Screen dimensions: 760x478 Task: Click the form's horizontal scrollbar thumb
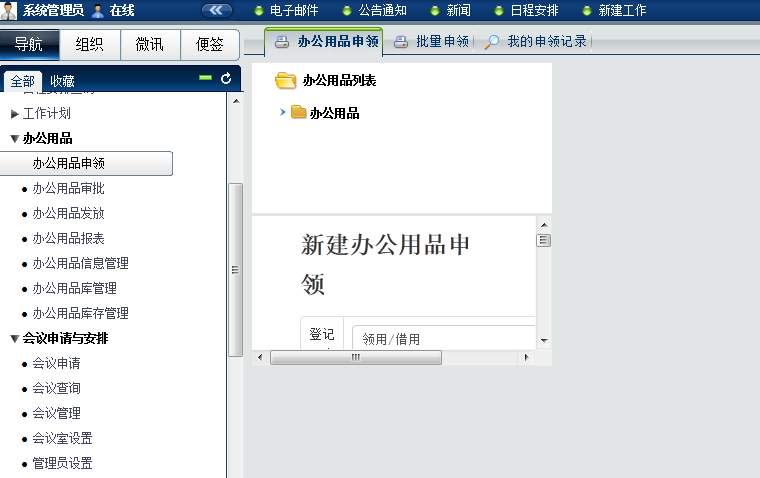click(356, 358)
